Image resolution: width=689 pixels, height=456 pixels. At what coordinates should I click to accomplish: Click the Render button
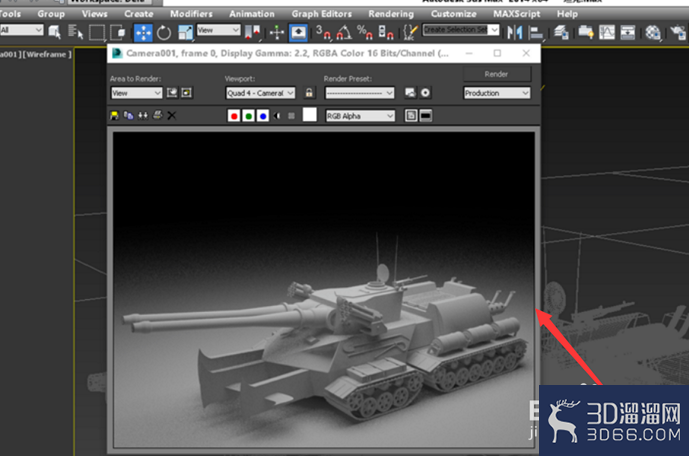[x=497, y=74]
